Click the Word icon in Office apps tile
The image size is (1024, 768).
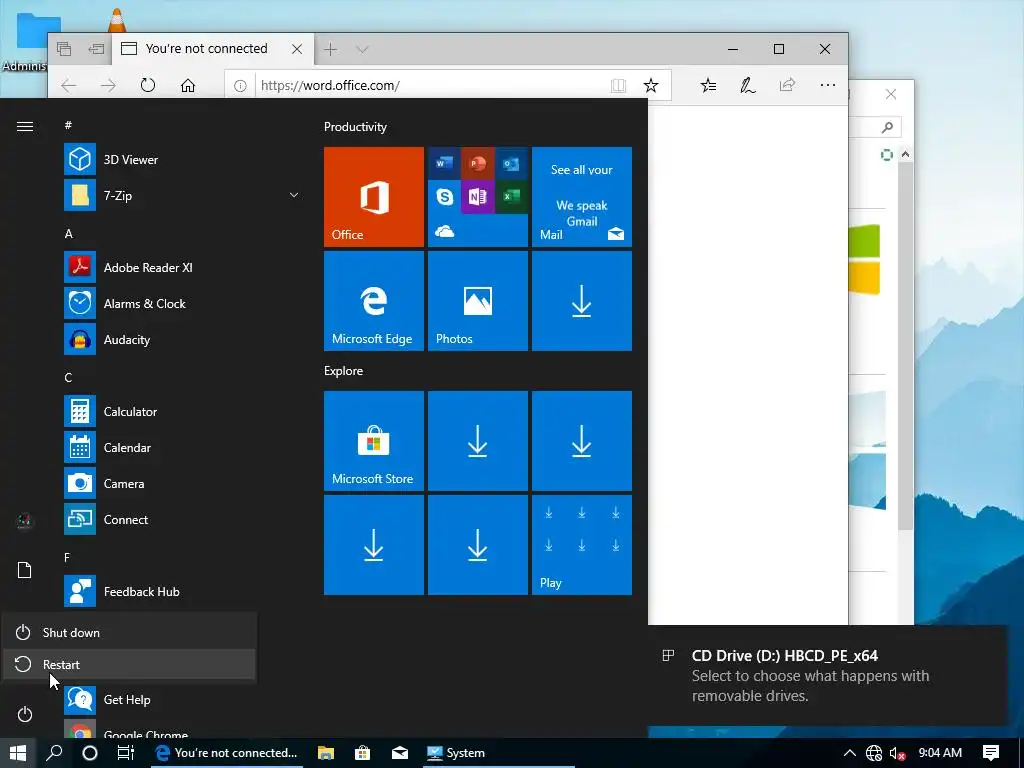click(x=444, y=163)
